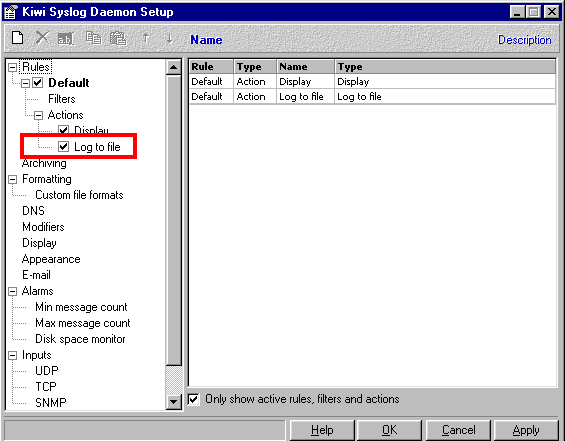Open Min message count alarm
565x441 pixels.
pyautogui.click(x=81, y=307)
